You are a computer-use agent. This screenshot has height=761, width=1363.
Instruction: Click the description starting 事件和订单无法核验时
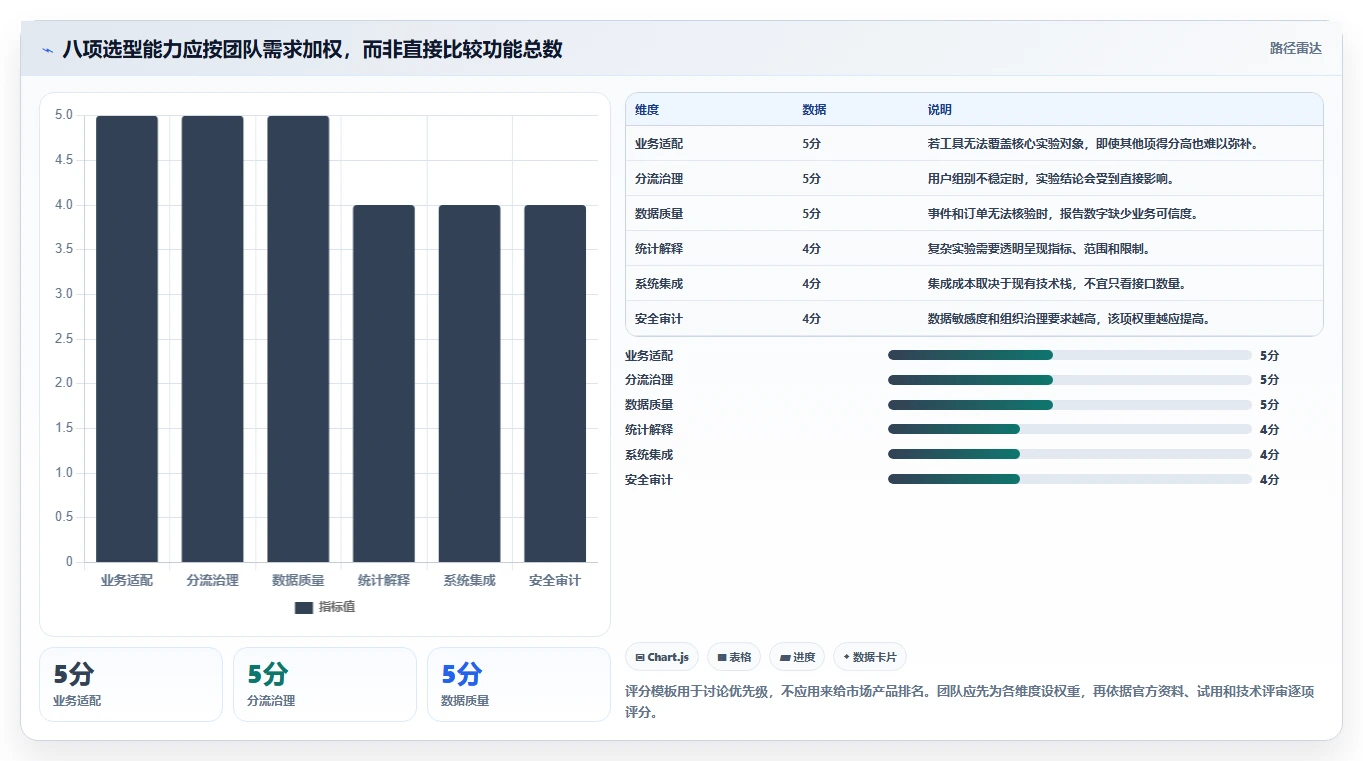[1063, 214]
